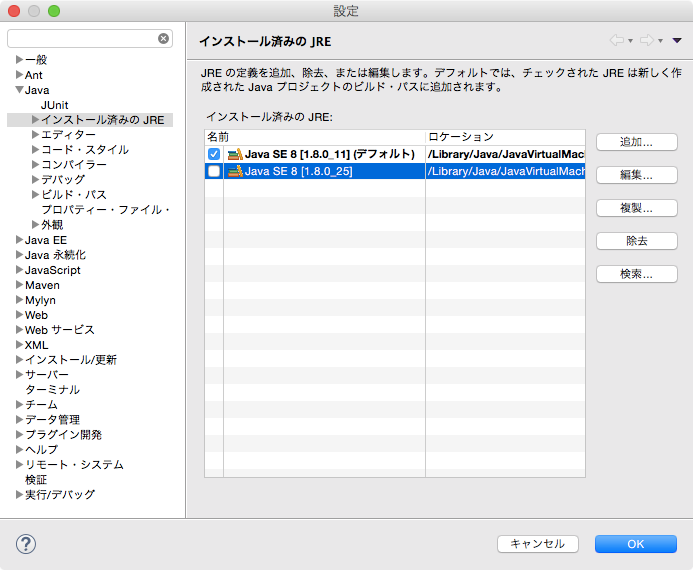
Task: Select チーム in the preferences tree
Action: tap(42, 405)
